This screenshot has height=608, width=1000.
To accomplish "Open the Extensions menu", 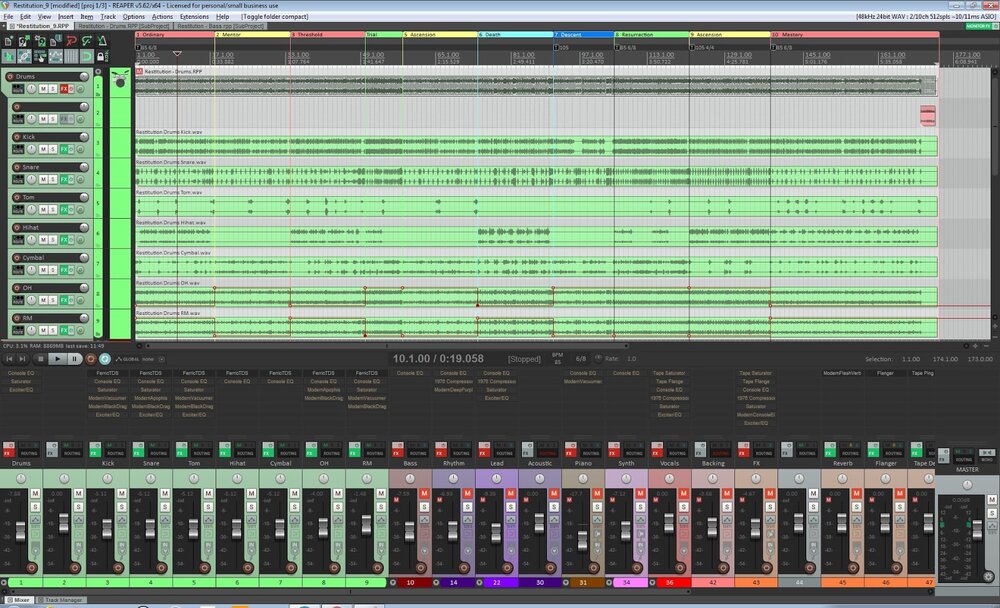I will coord(194,17).
